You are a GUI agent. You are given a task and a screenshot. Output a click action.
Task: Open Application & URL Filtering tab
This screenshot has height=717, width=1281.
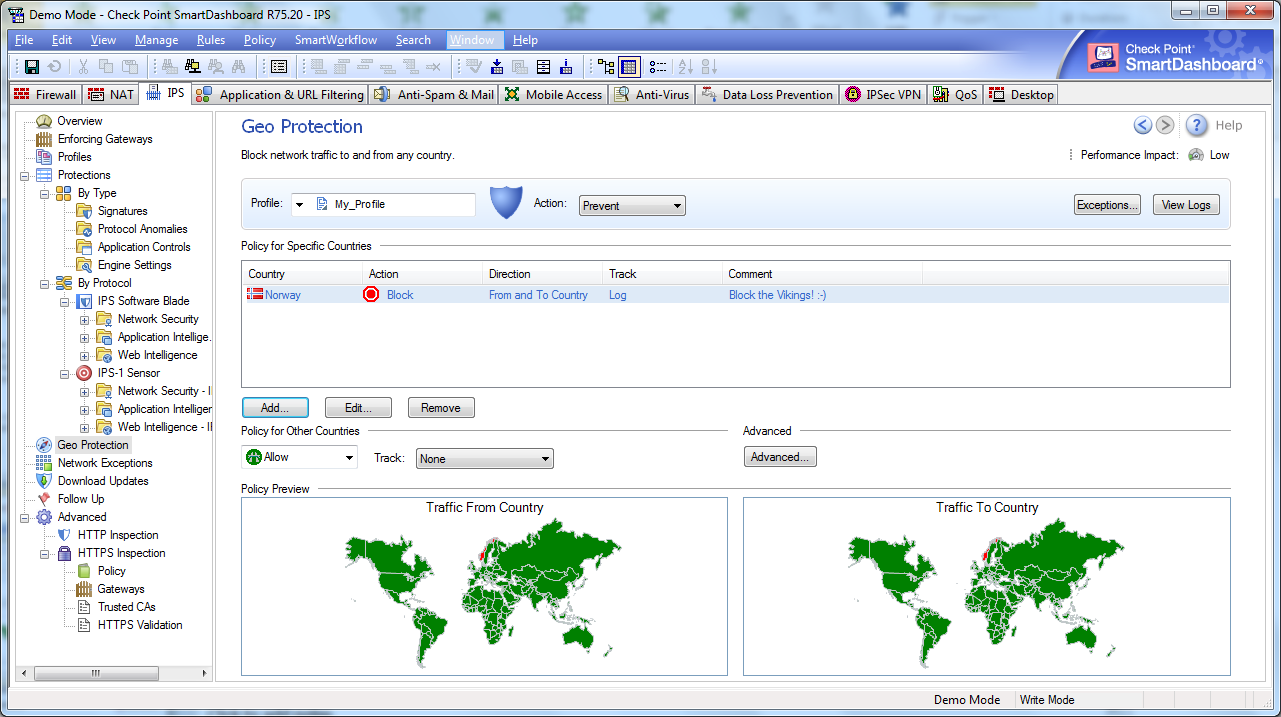click(280, 95)
